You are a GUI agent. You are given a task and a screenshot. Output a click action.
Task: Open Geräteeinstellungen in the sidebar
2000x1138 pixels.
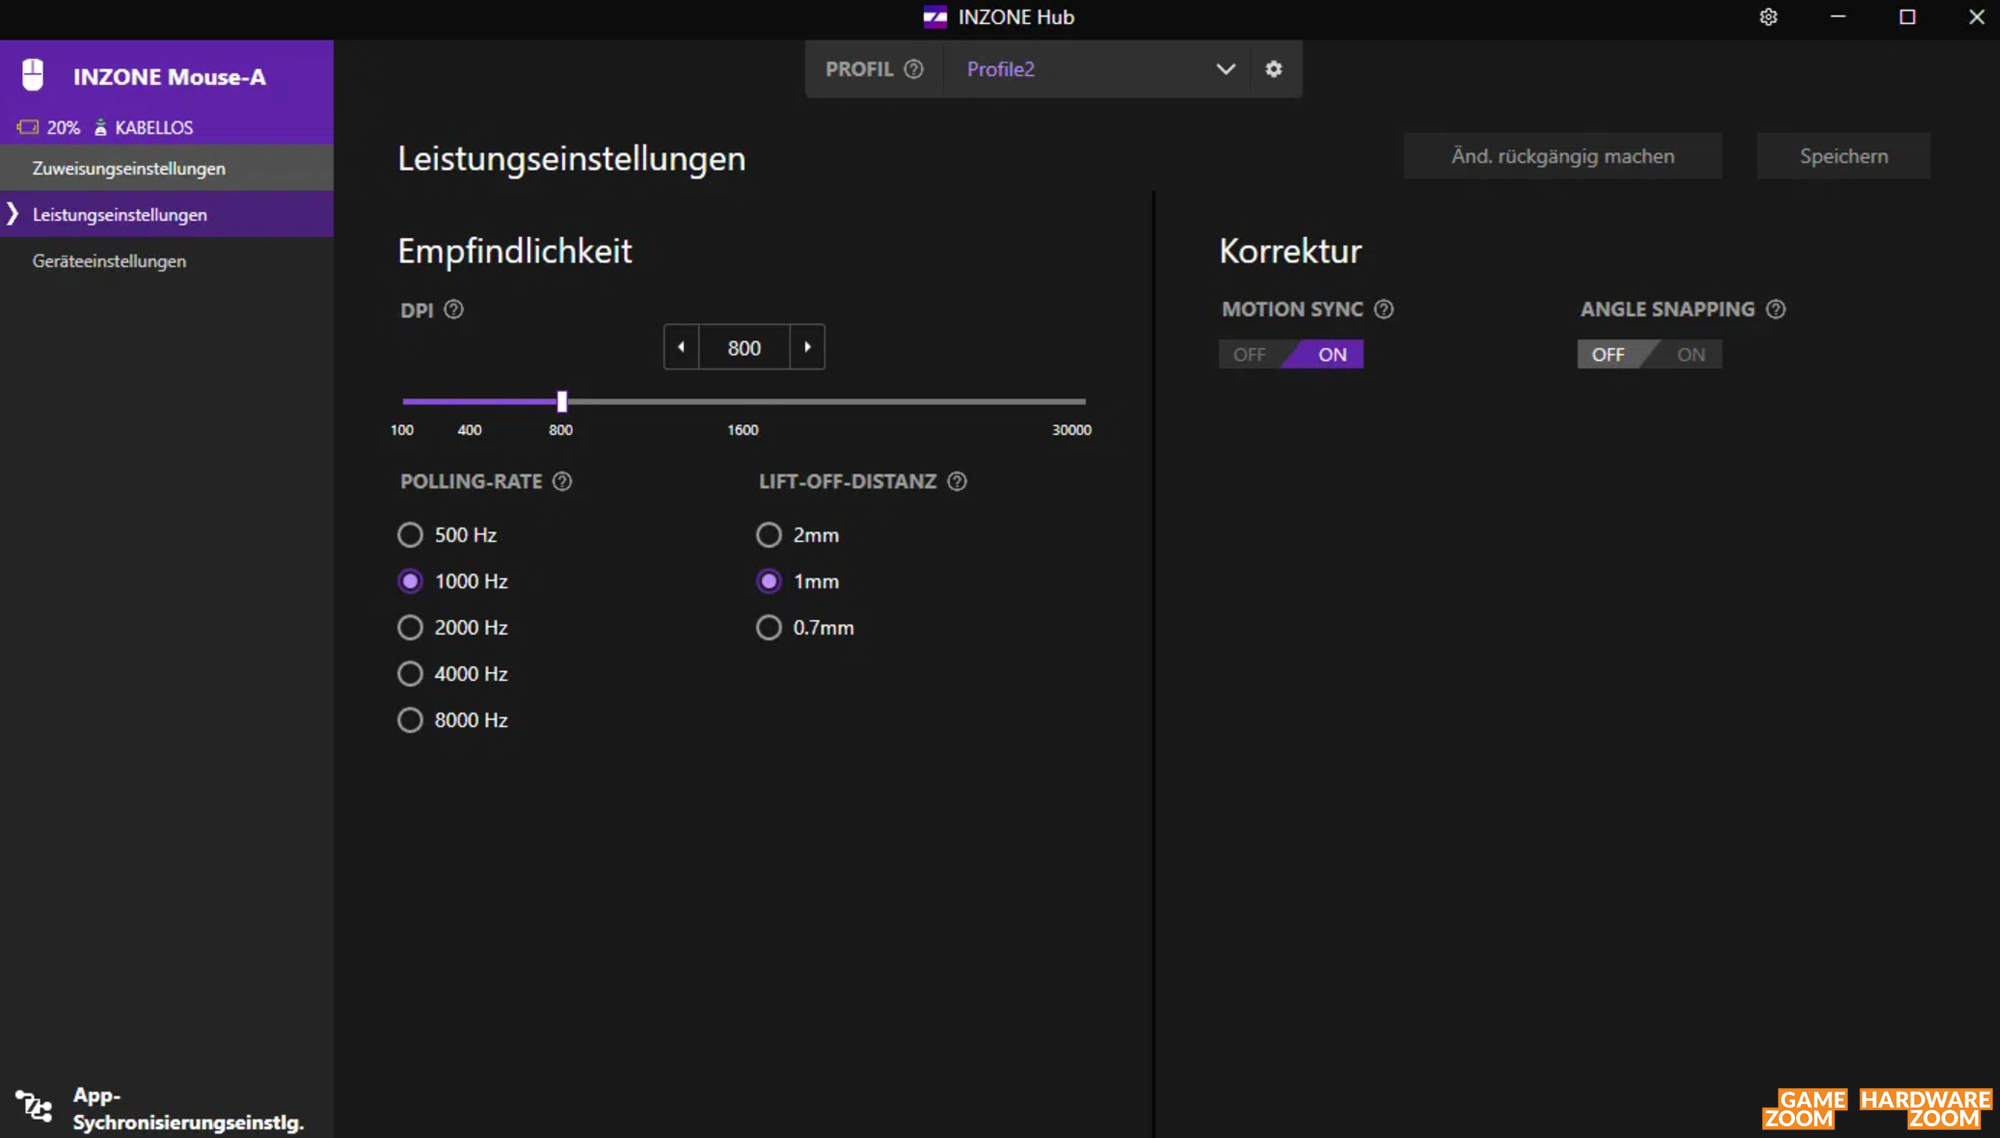167,261
